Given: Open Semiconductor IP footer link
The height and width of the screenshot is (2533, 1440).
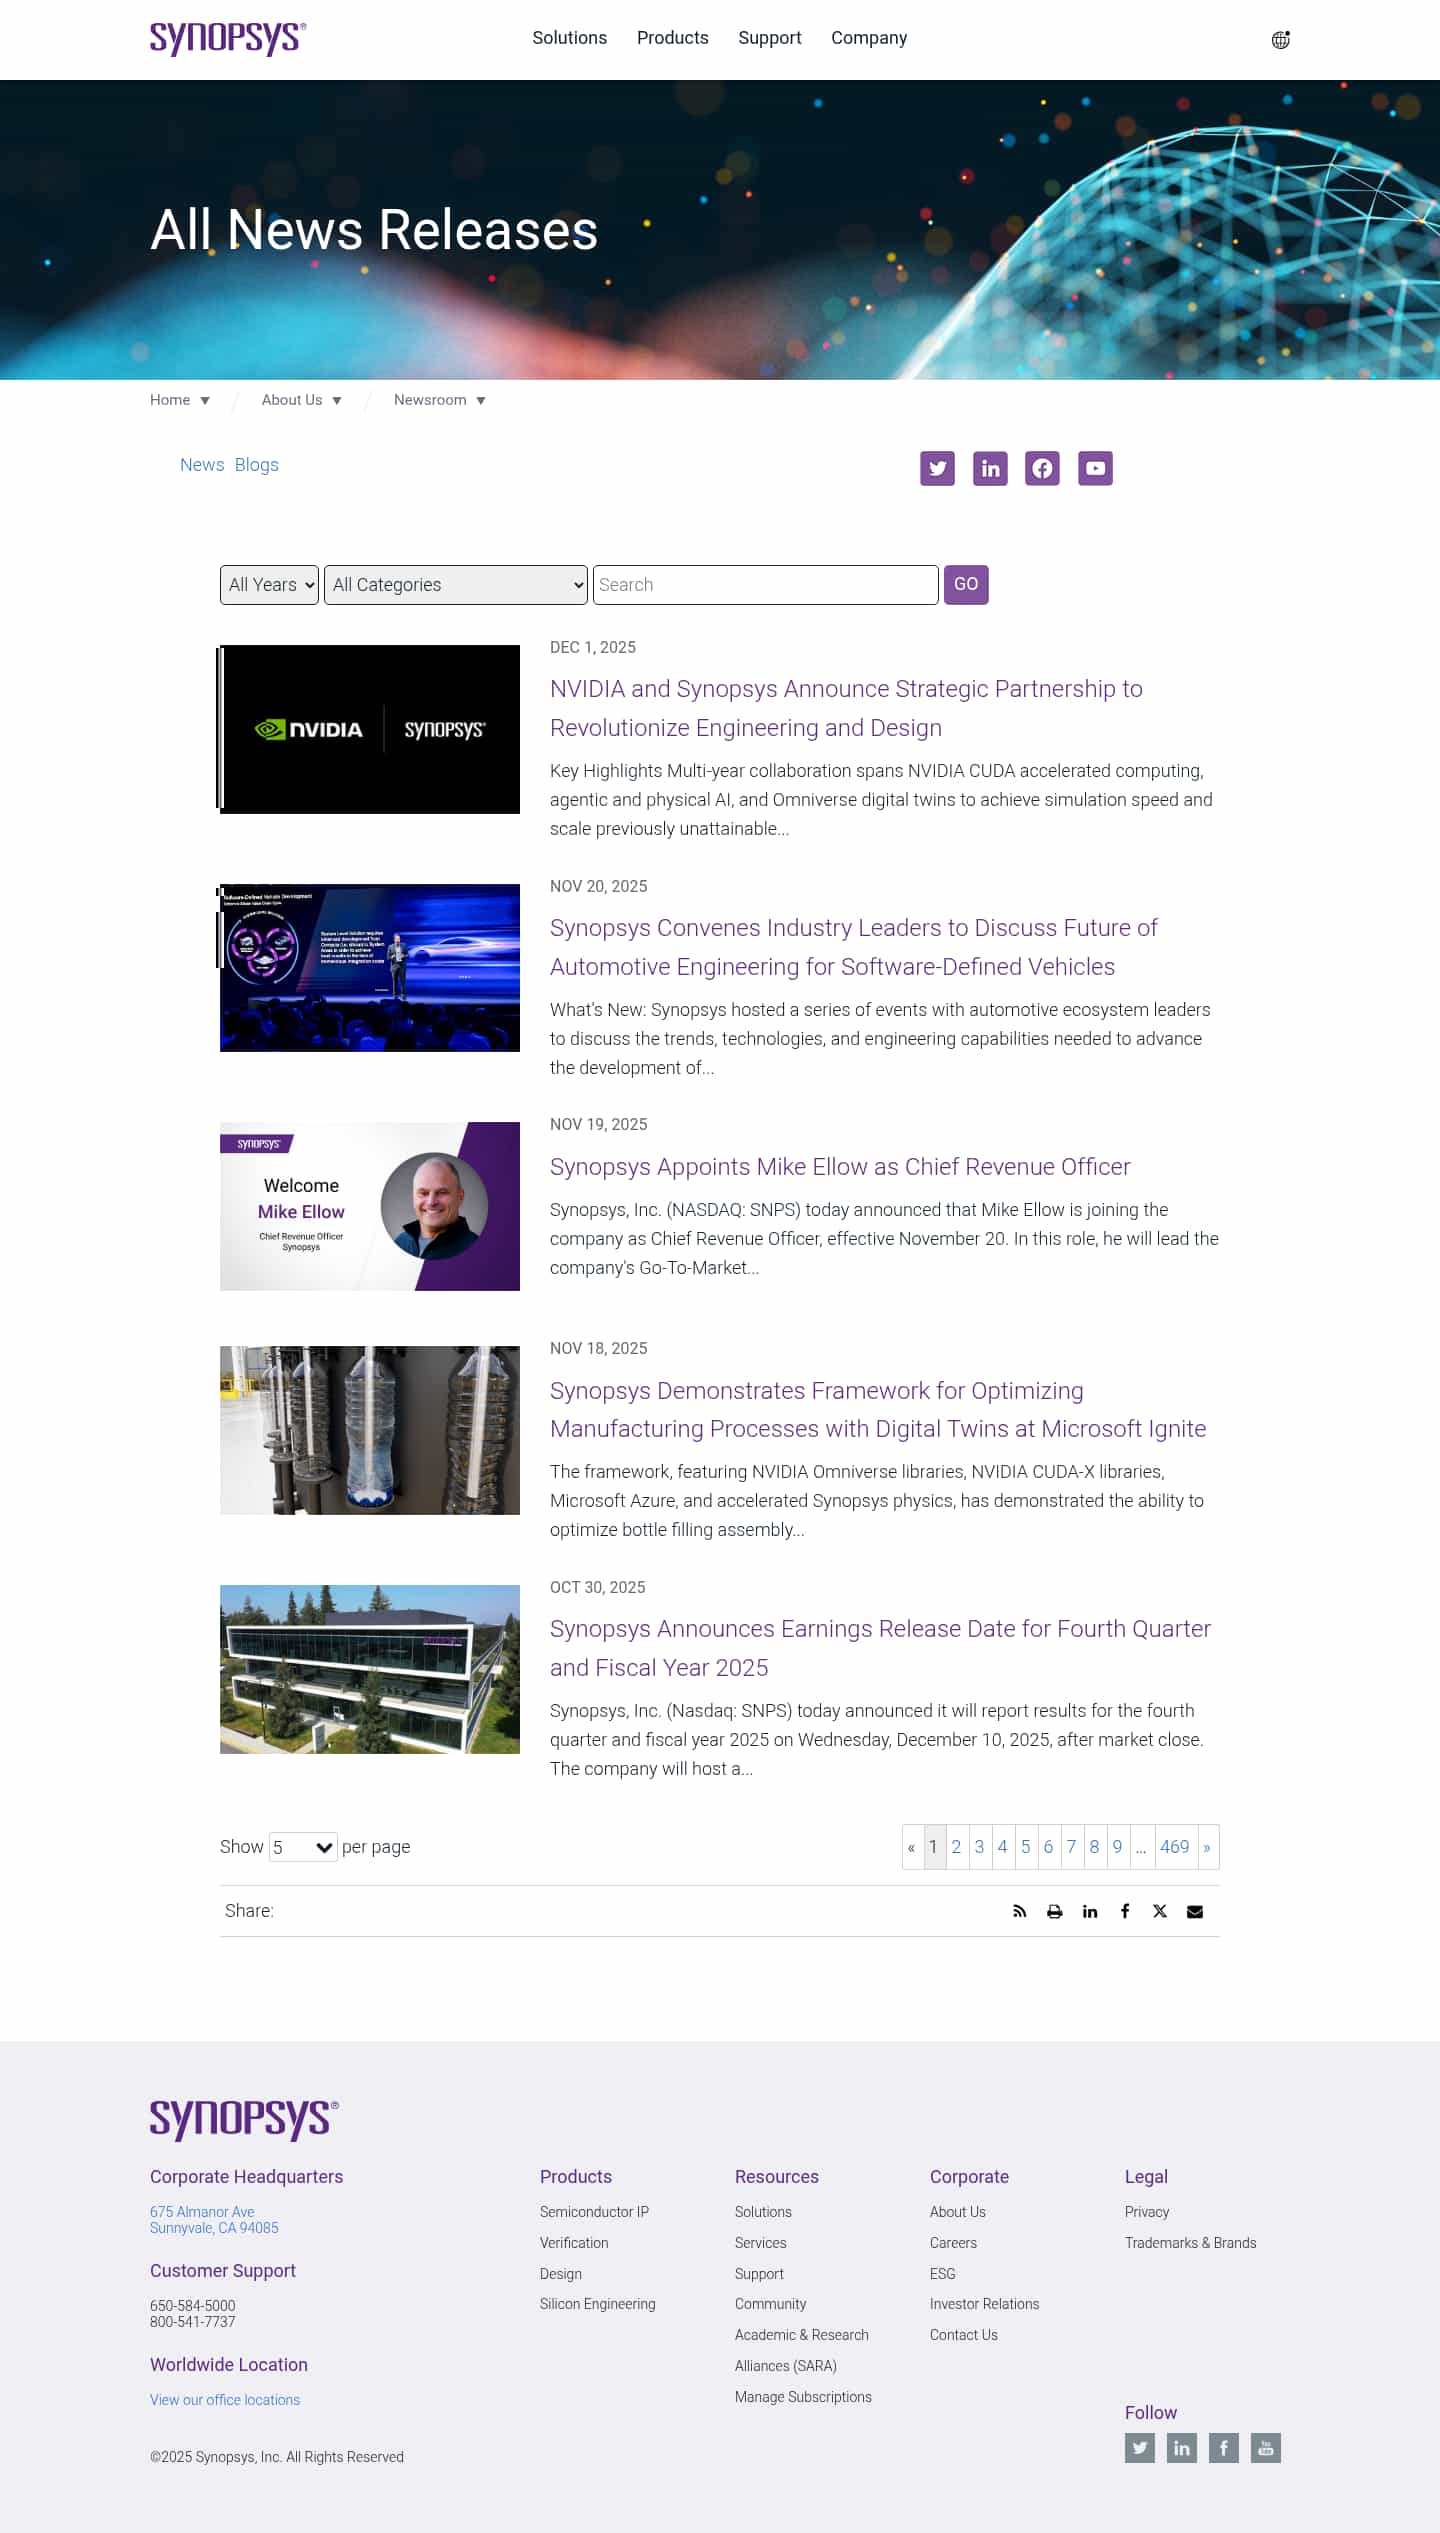Looking at the screenshot, I should tap(594, 2212).
